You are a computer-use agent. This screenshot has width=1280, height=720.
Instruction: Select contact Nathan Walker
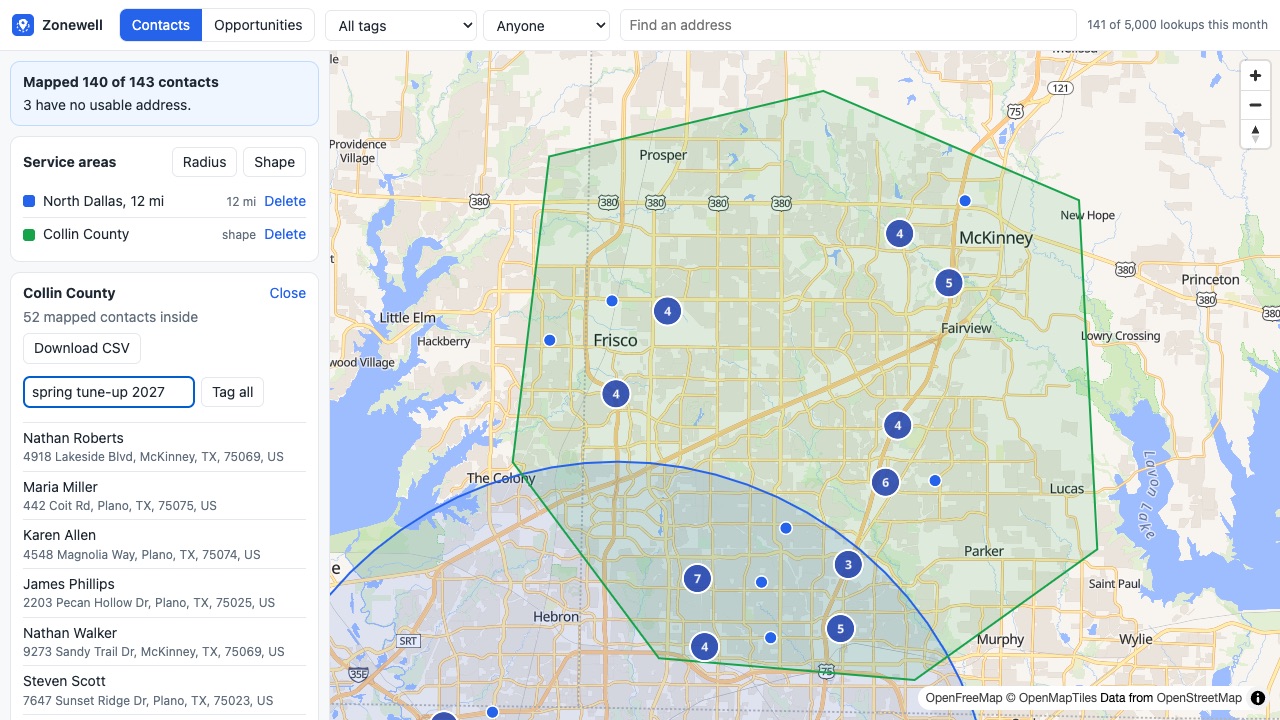(164, 642)
